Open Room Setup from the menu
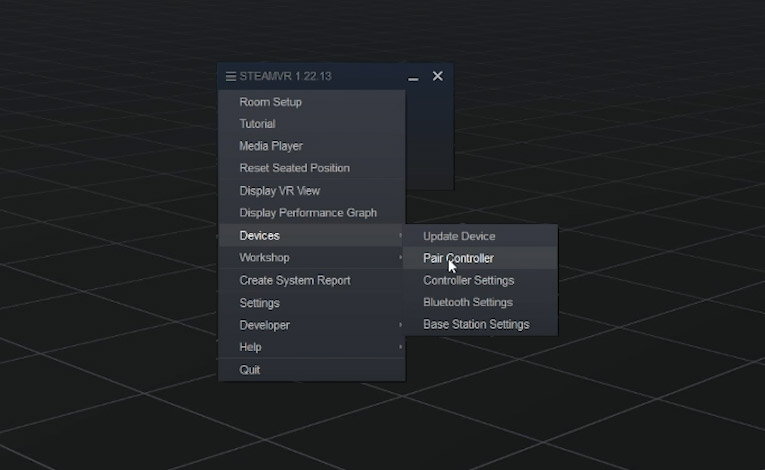This screenshot has height=470, width=765. tap(270, 102)
